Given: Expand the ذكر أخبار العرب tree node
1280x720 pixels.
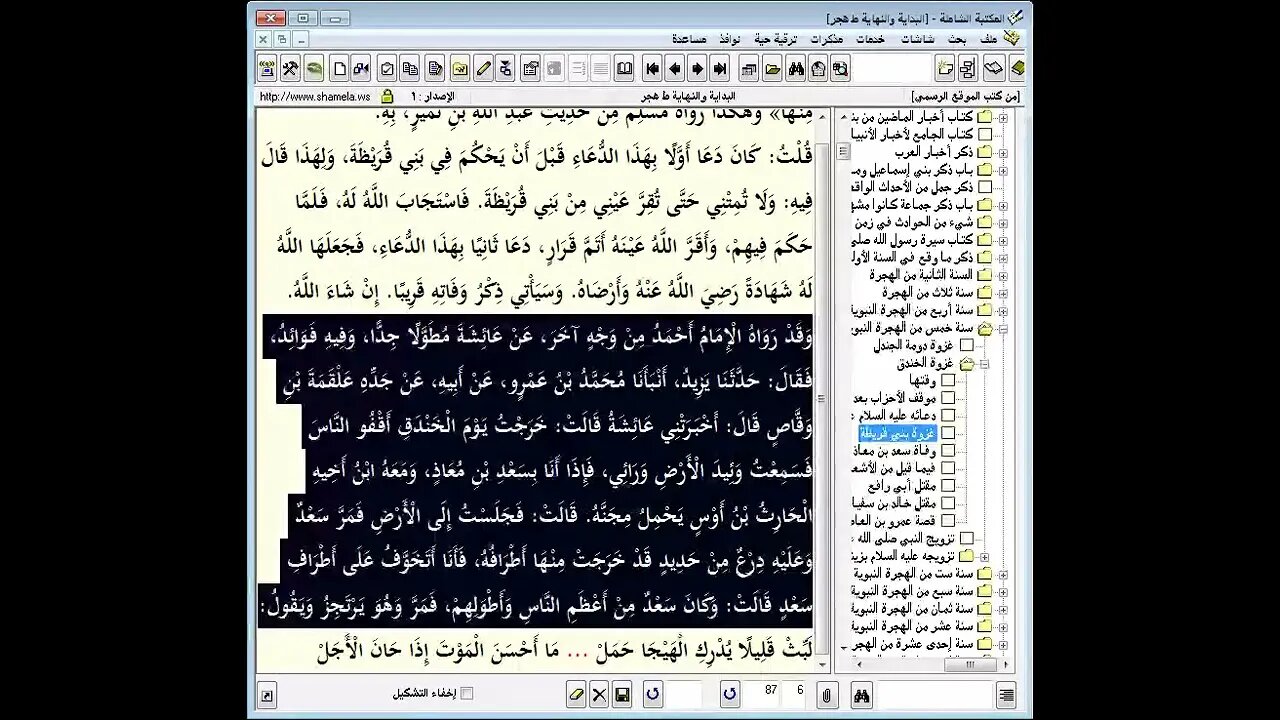Looking at the screenshot, I should (x=1003, y=152).
